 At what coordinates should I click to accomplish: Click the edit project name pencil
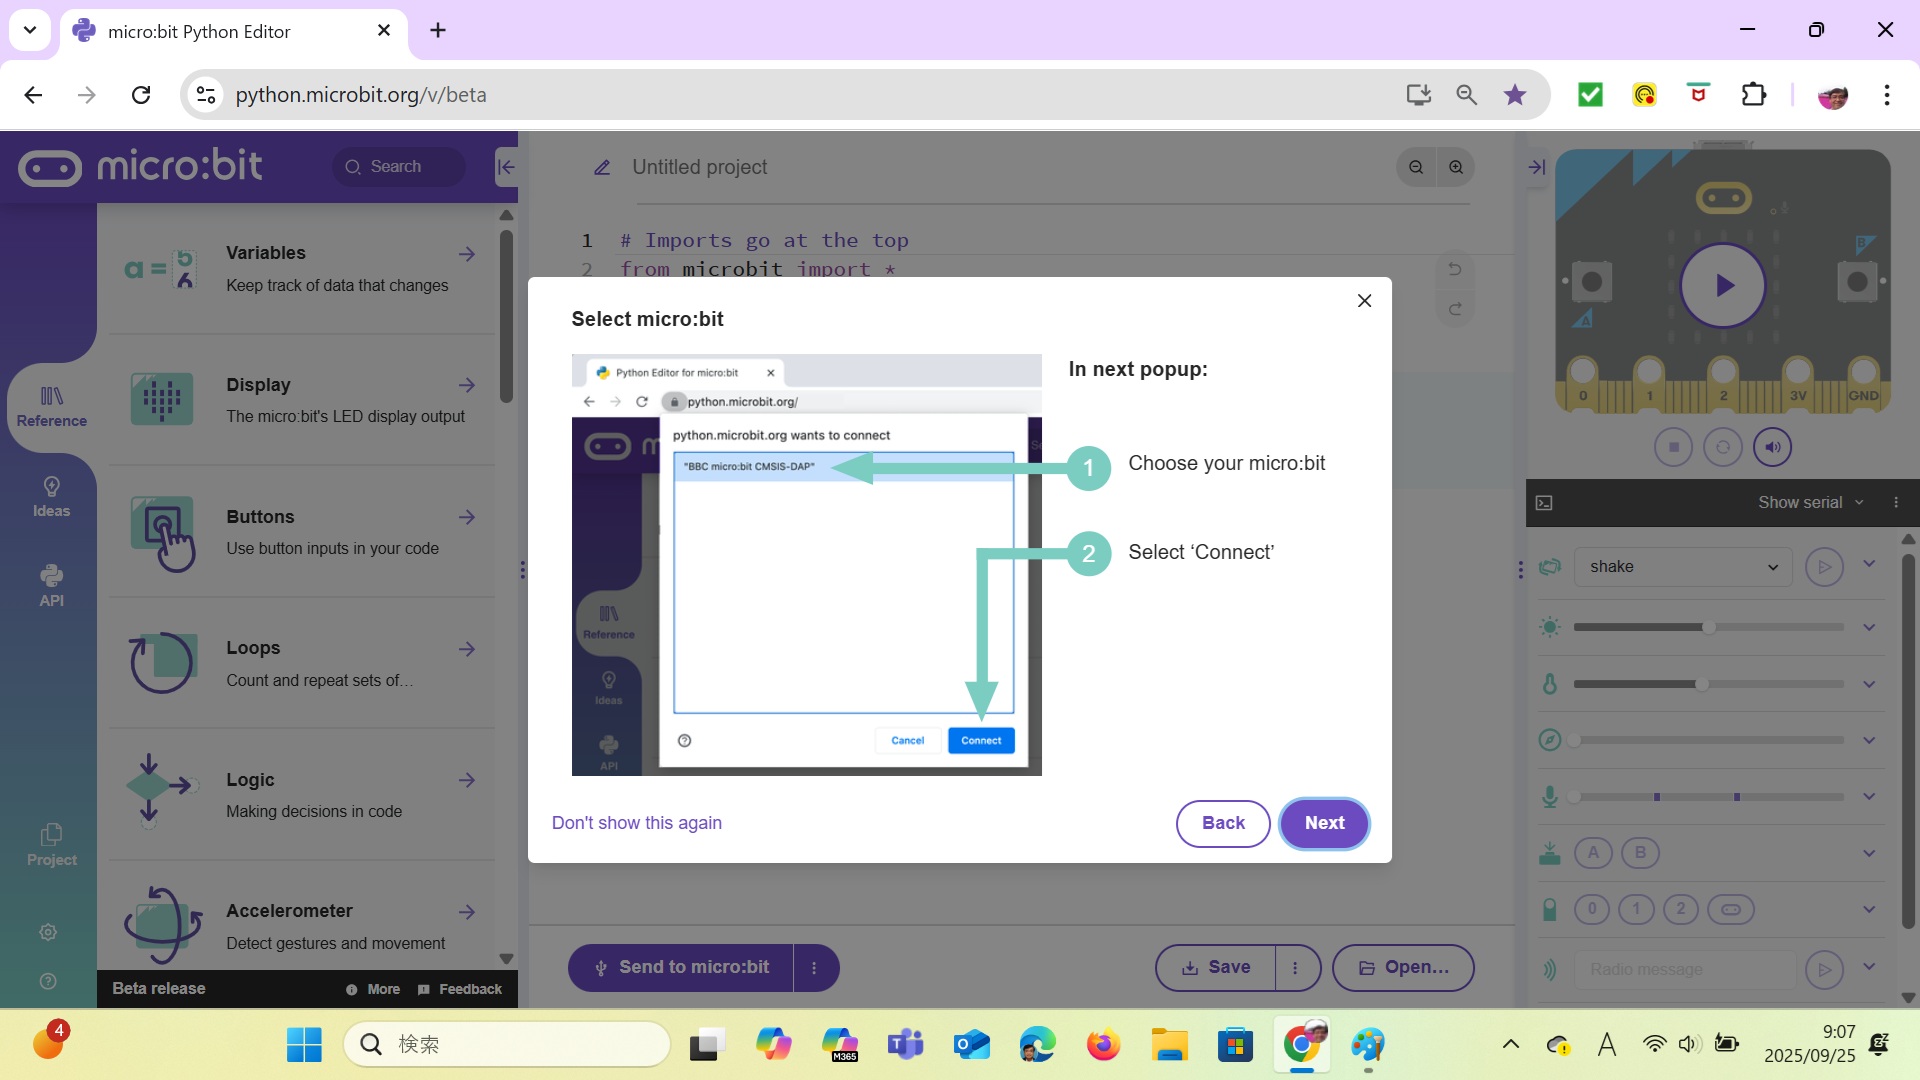pos(602,167)
